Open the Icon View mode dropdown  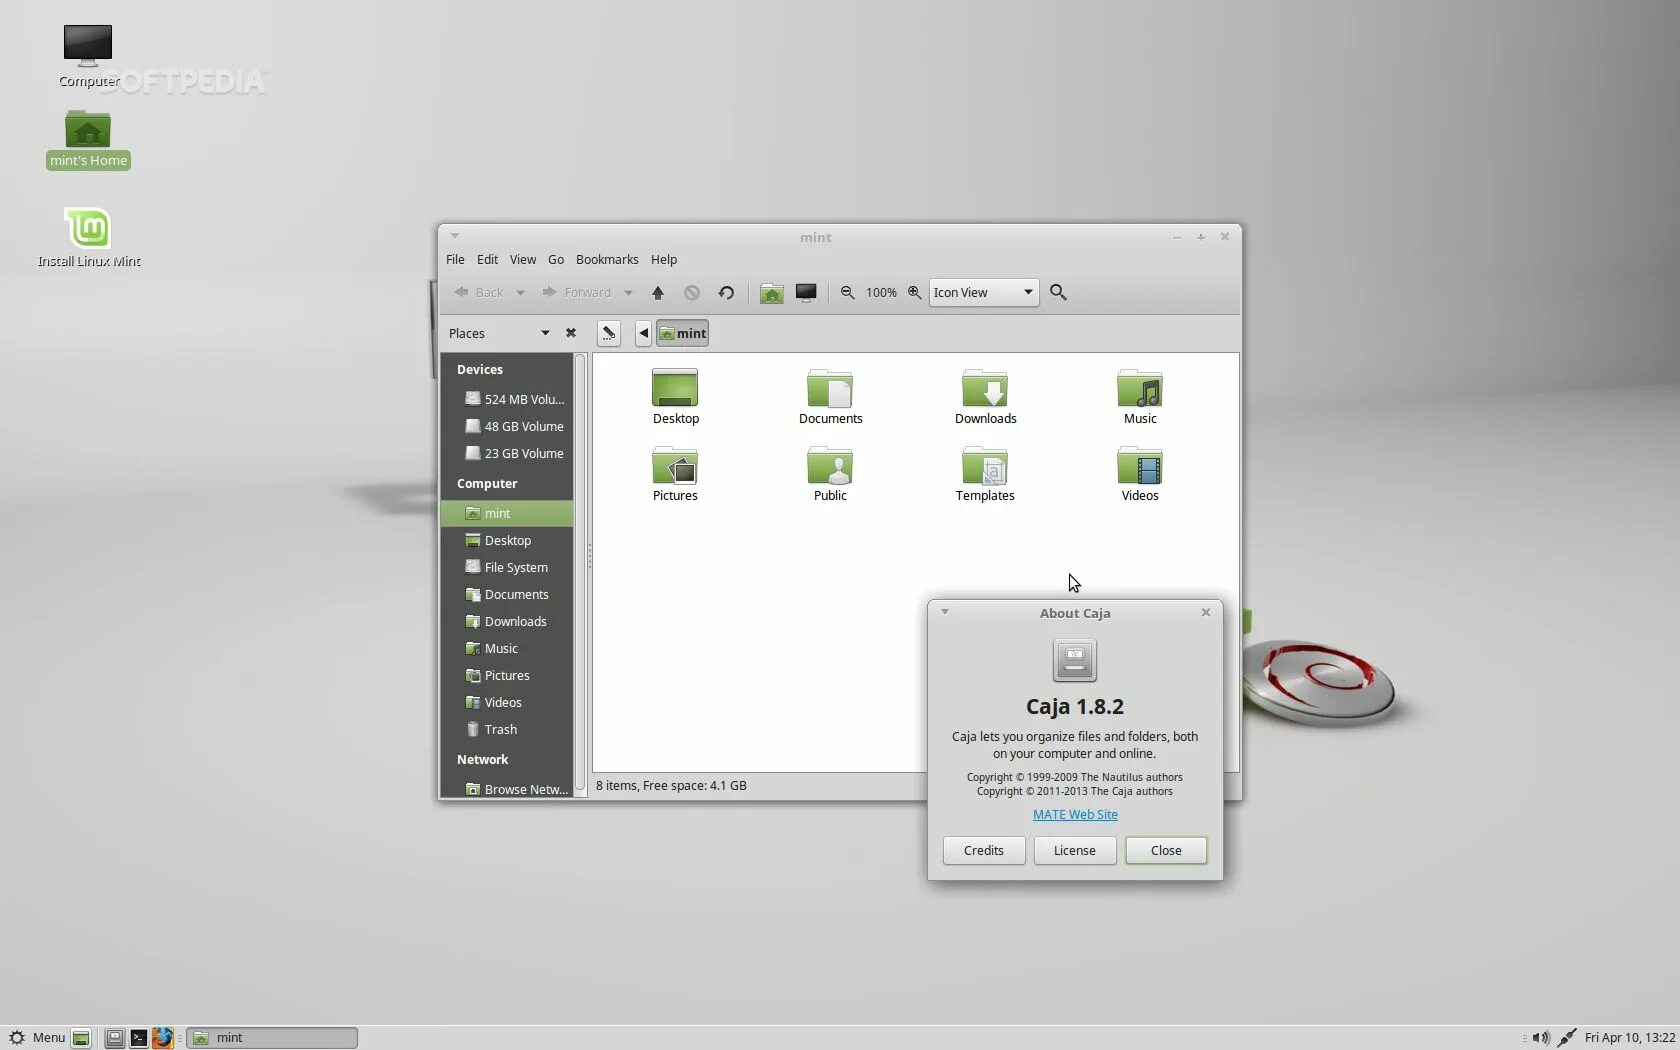click(x=984, y=293)
